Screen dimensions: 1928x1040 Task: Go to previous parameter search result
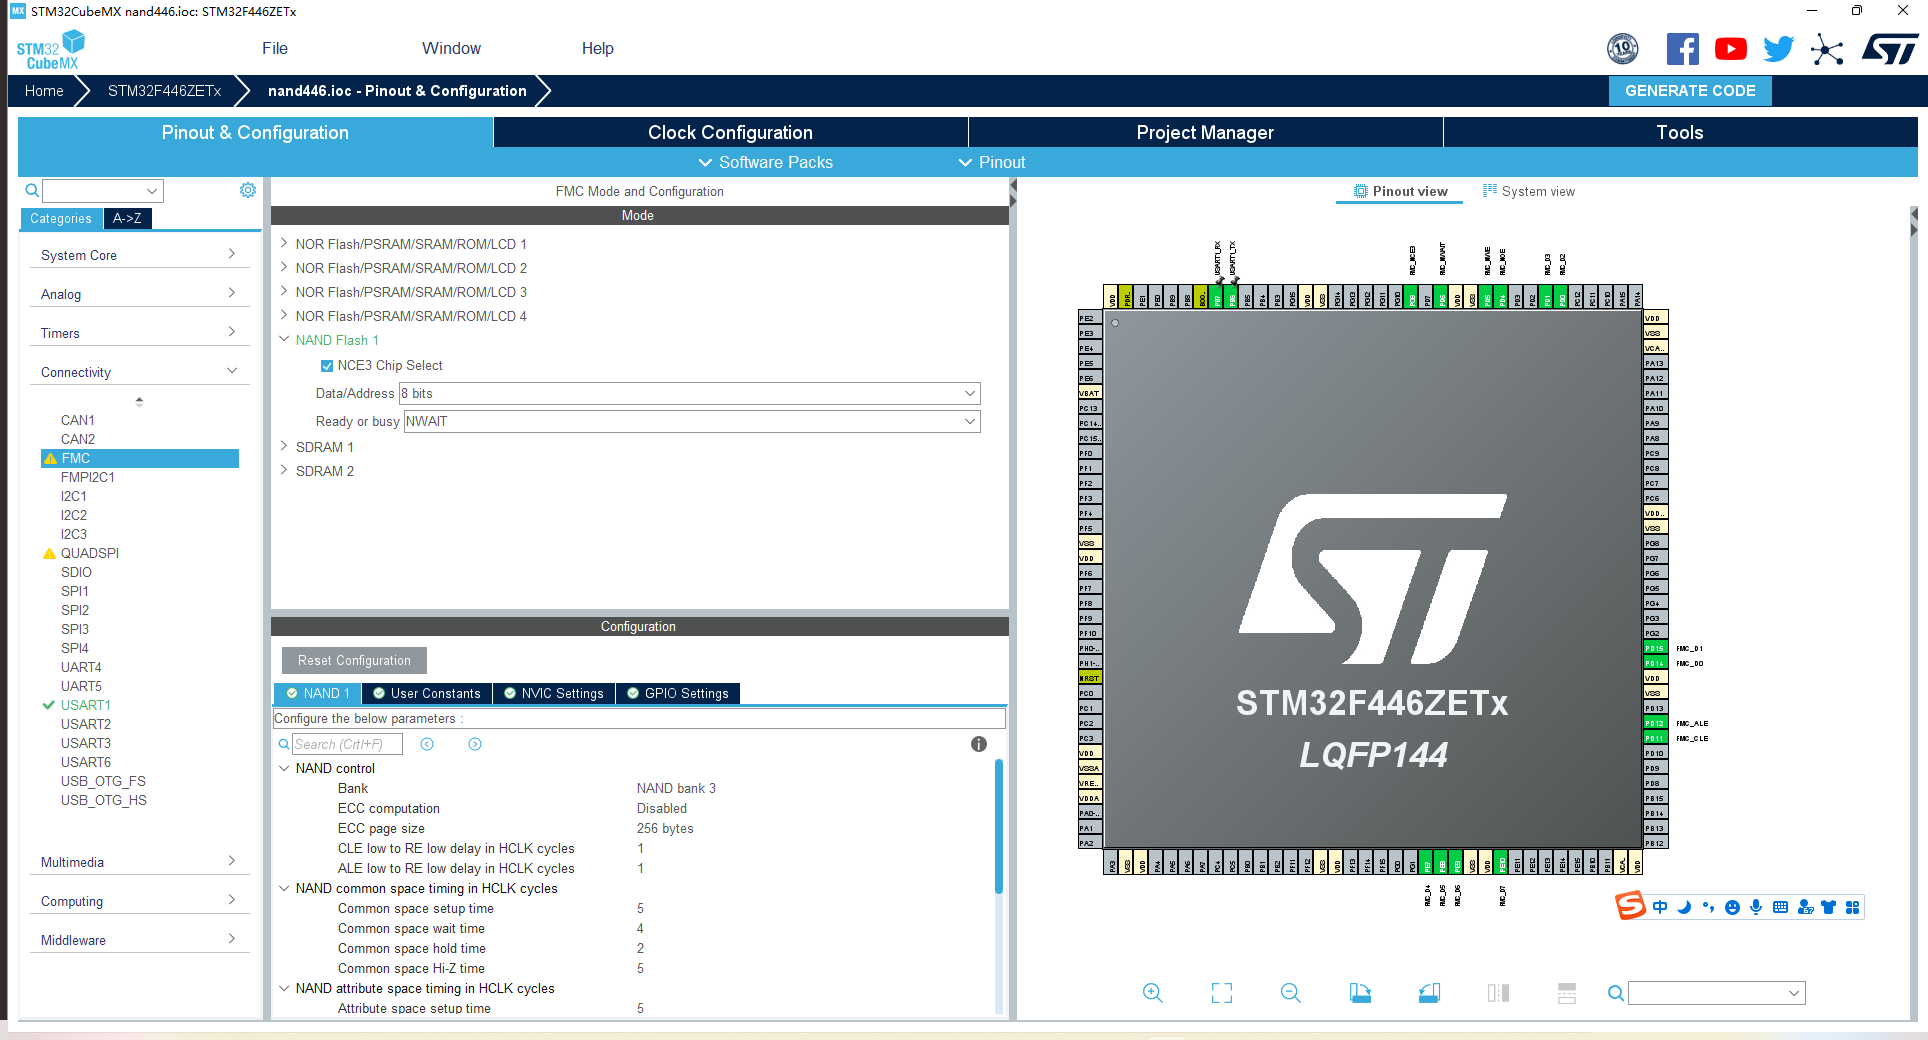click(x=427, y=744)
